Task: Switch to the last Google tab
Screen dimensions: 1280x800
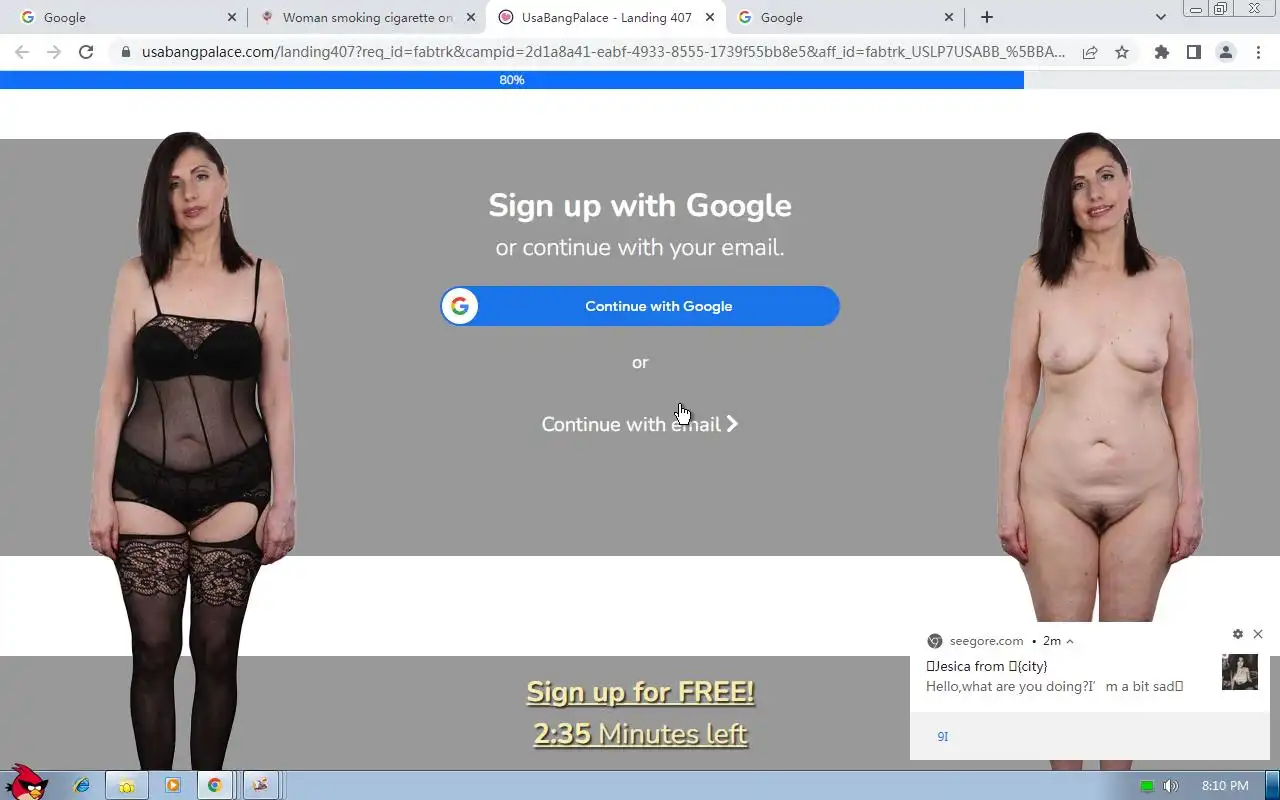Action: [844, 17]
